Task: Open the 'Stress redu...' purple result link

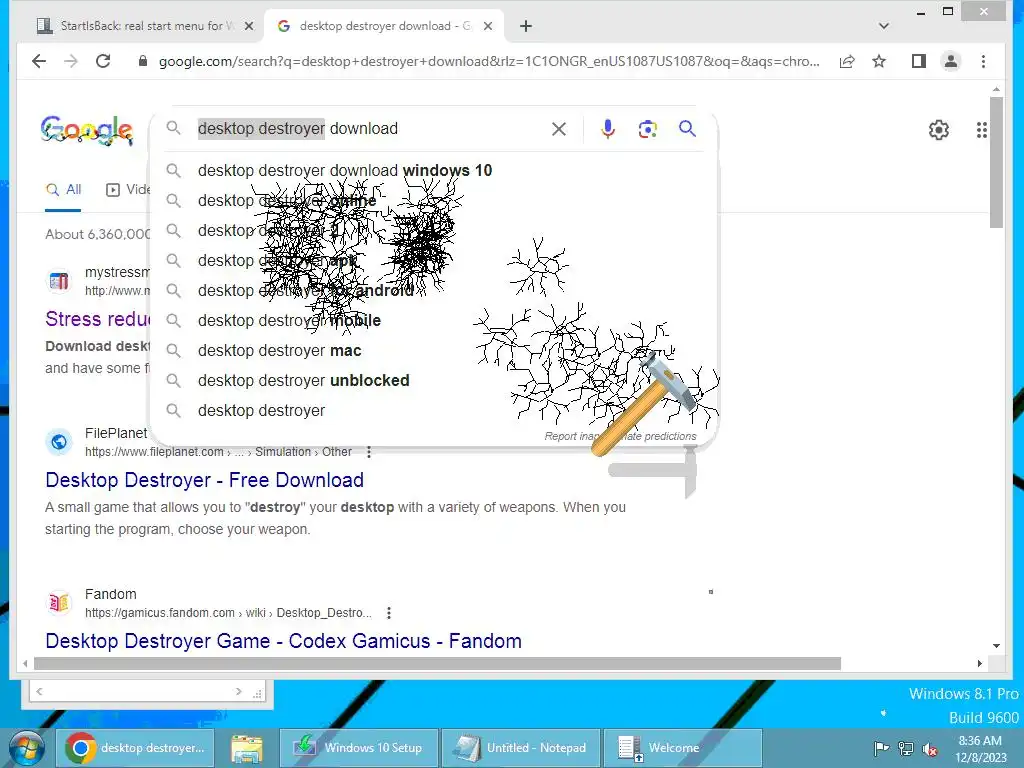Action: pyautogui.click(x=97, y=319)
